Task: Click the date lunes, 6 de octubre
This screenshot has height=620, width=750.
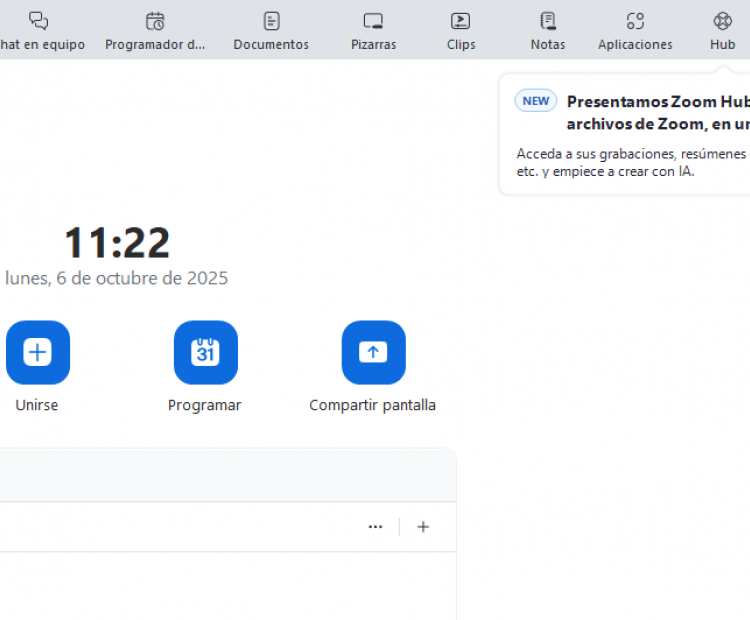Action: [x=116, y=278]
